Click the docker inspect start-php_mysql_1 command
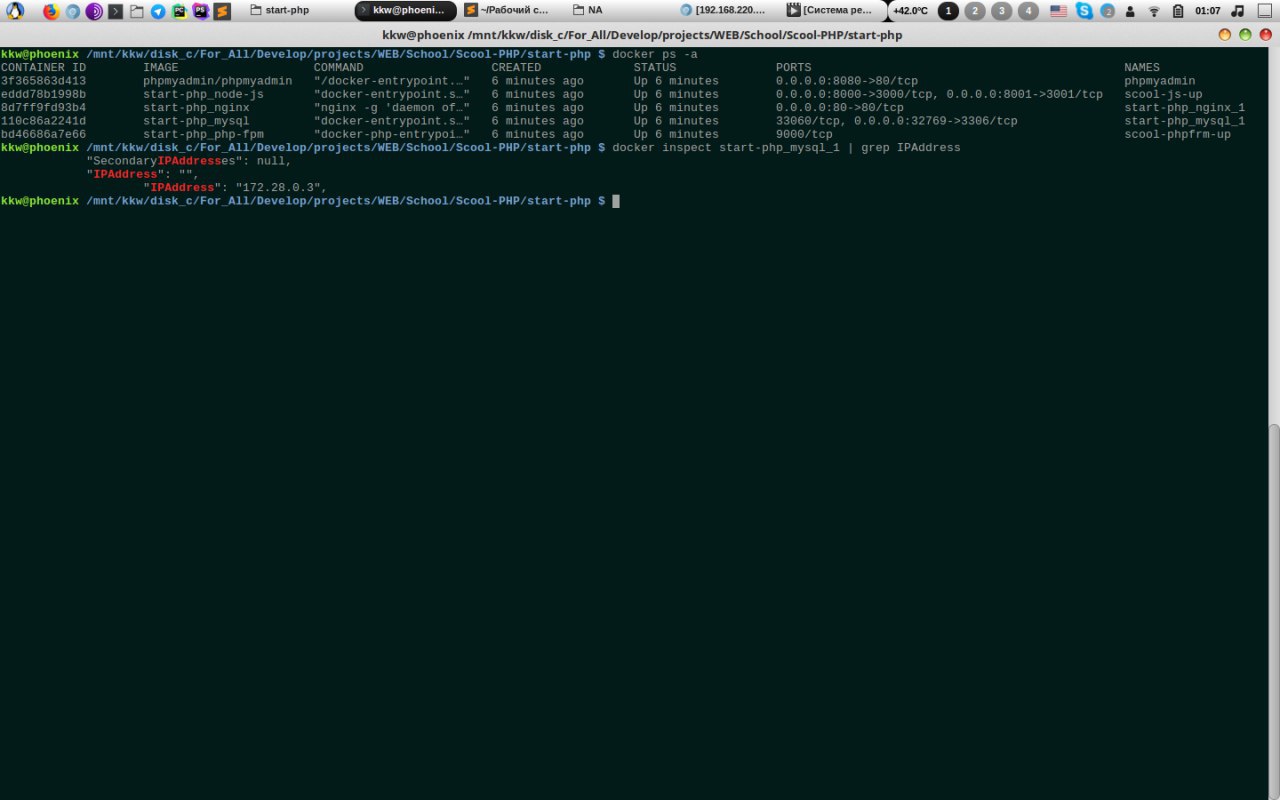 pyautogui.click(x=726, y=147)
